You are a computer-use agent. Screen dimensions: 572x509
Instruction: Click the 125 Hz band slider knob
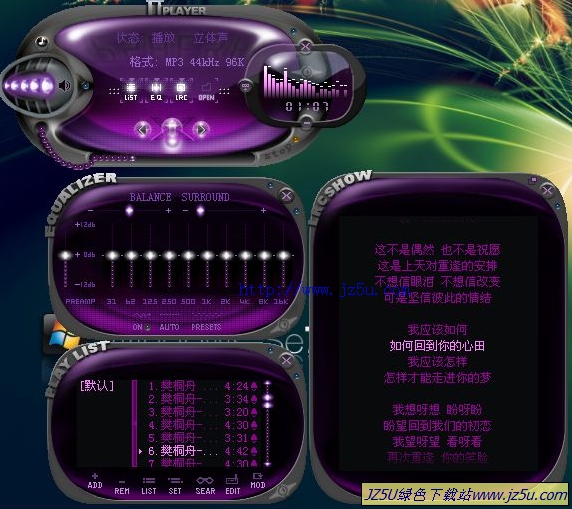(150, 255)
